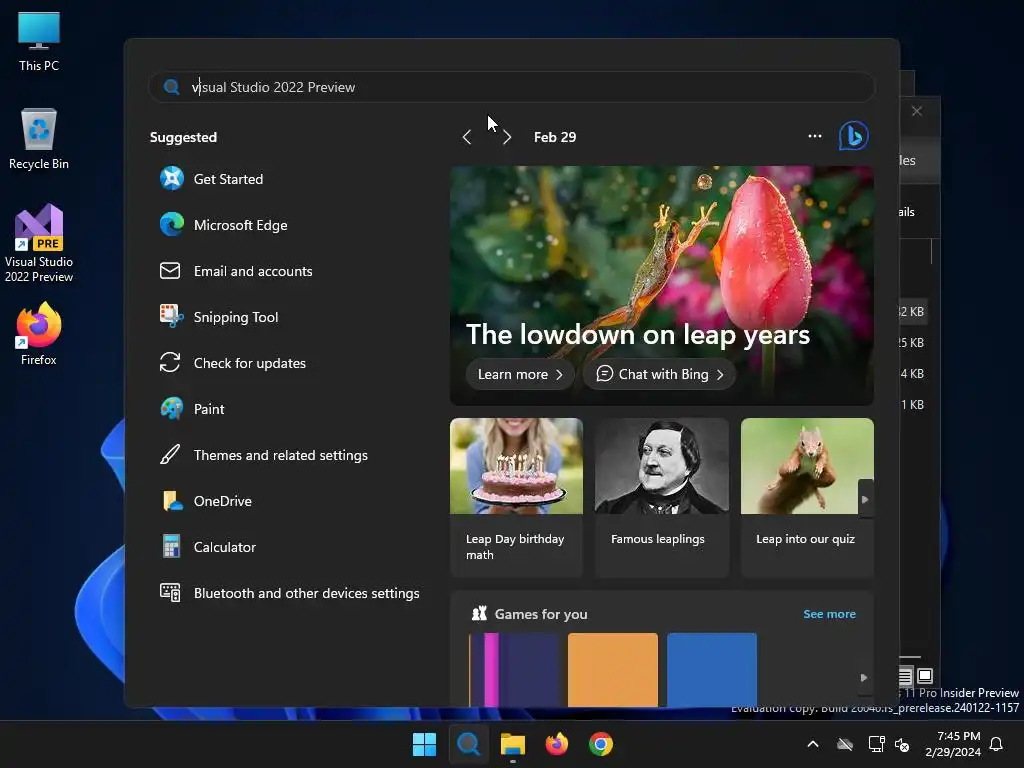Viewport: 1024px width, 768px height.
Task: Open the three-dot more options menu
Action: tap(814, 136)
